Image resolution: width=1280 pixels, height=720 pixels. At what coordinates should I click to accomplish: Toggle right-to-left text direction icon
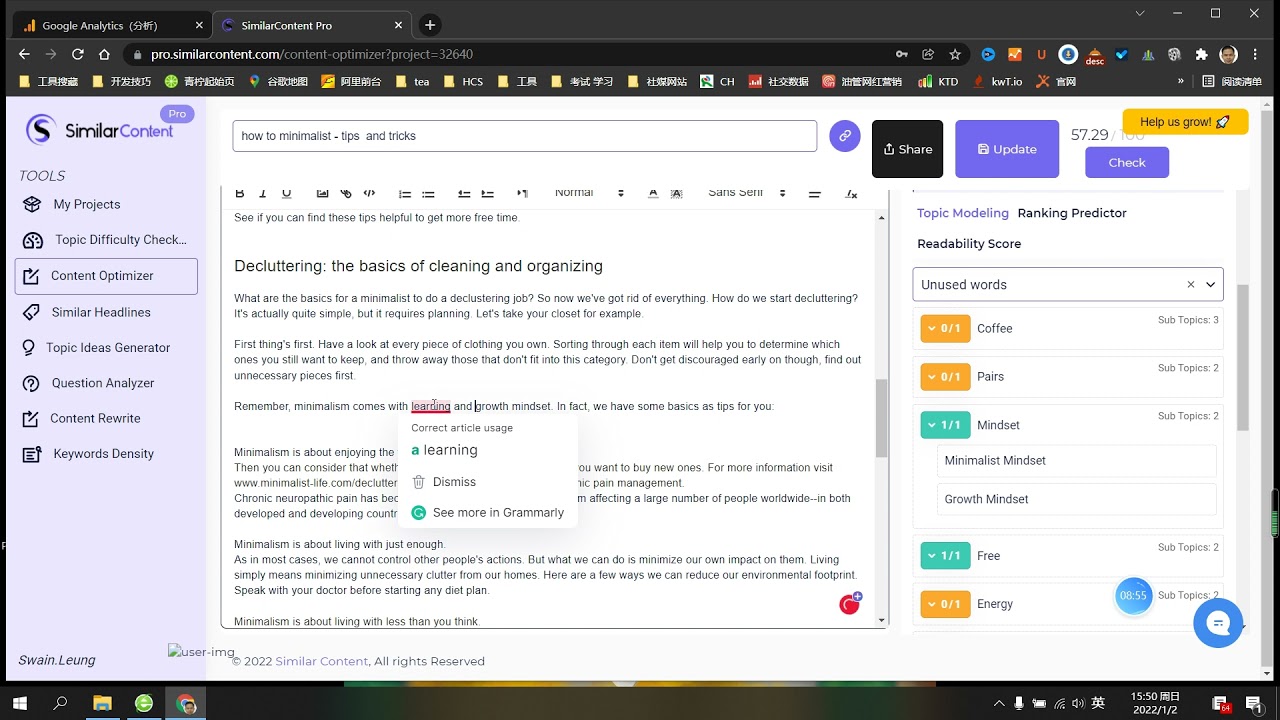(522, 193)
